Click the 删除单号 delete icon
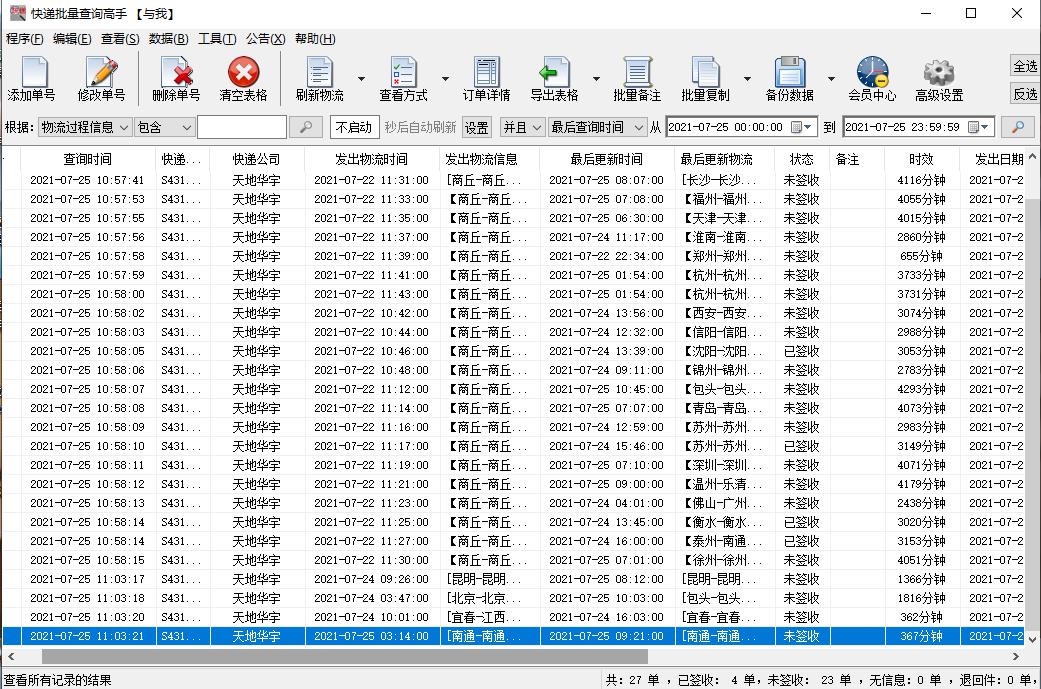 point(175,78)
